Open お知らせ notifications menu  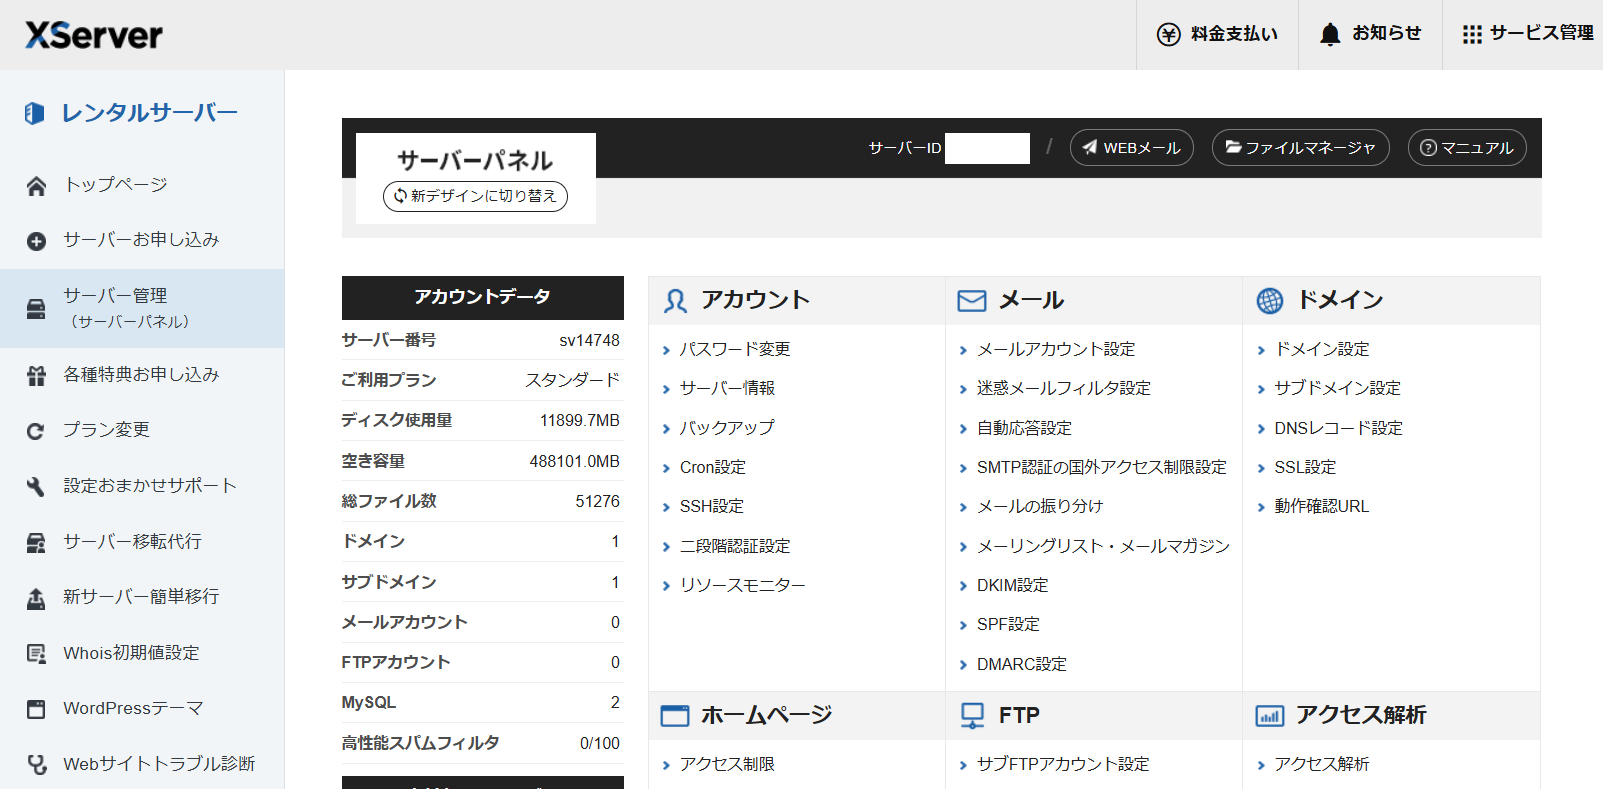(1370, 34)
